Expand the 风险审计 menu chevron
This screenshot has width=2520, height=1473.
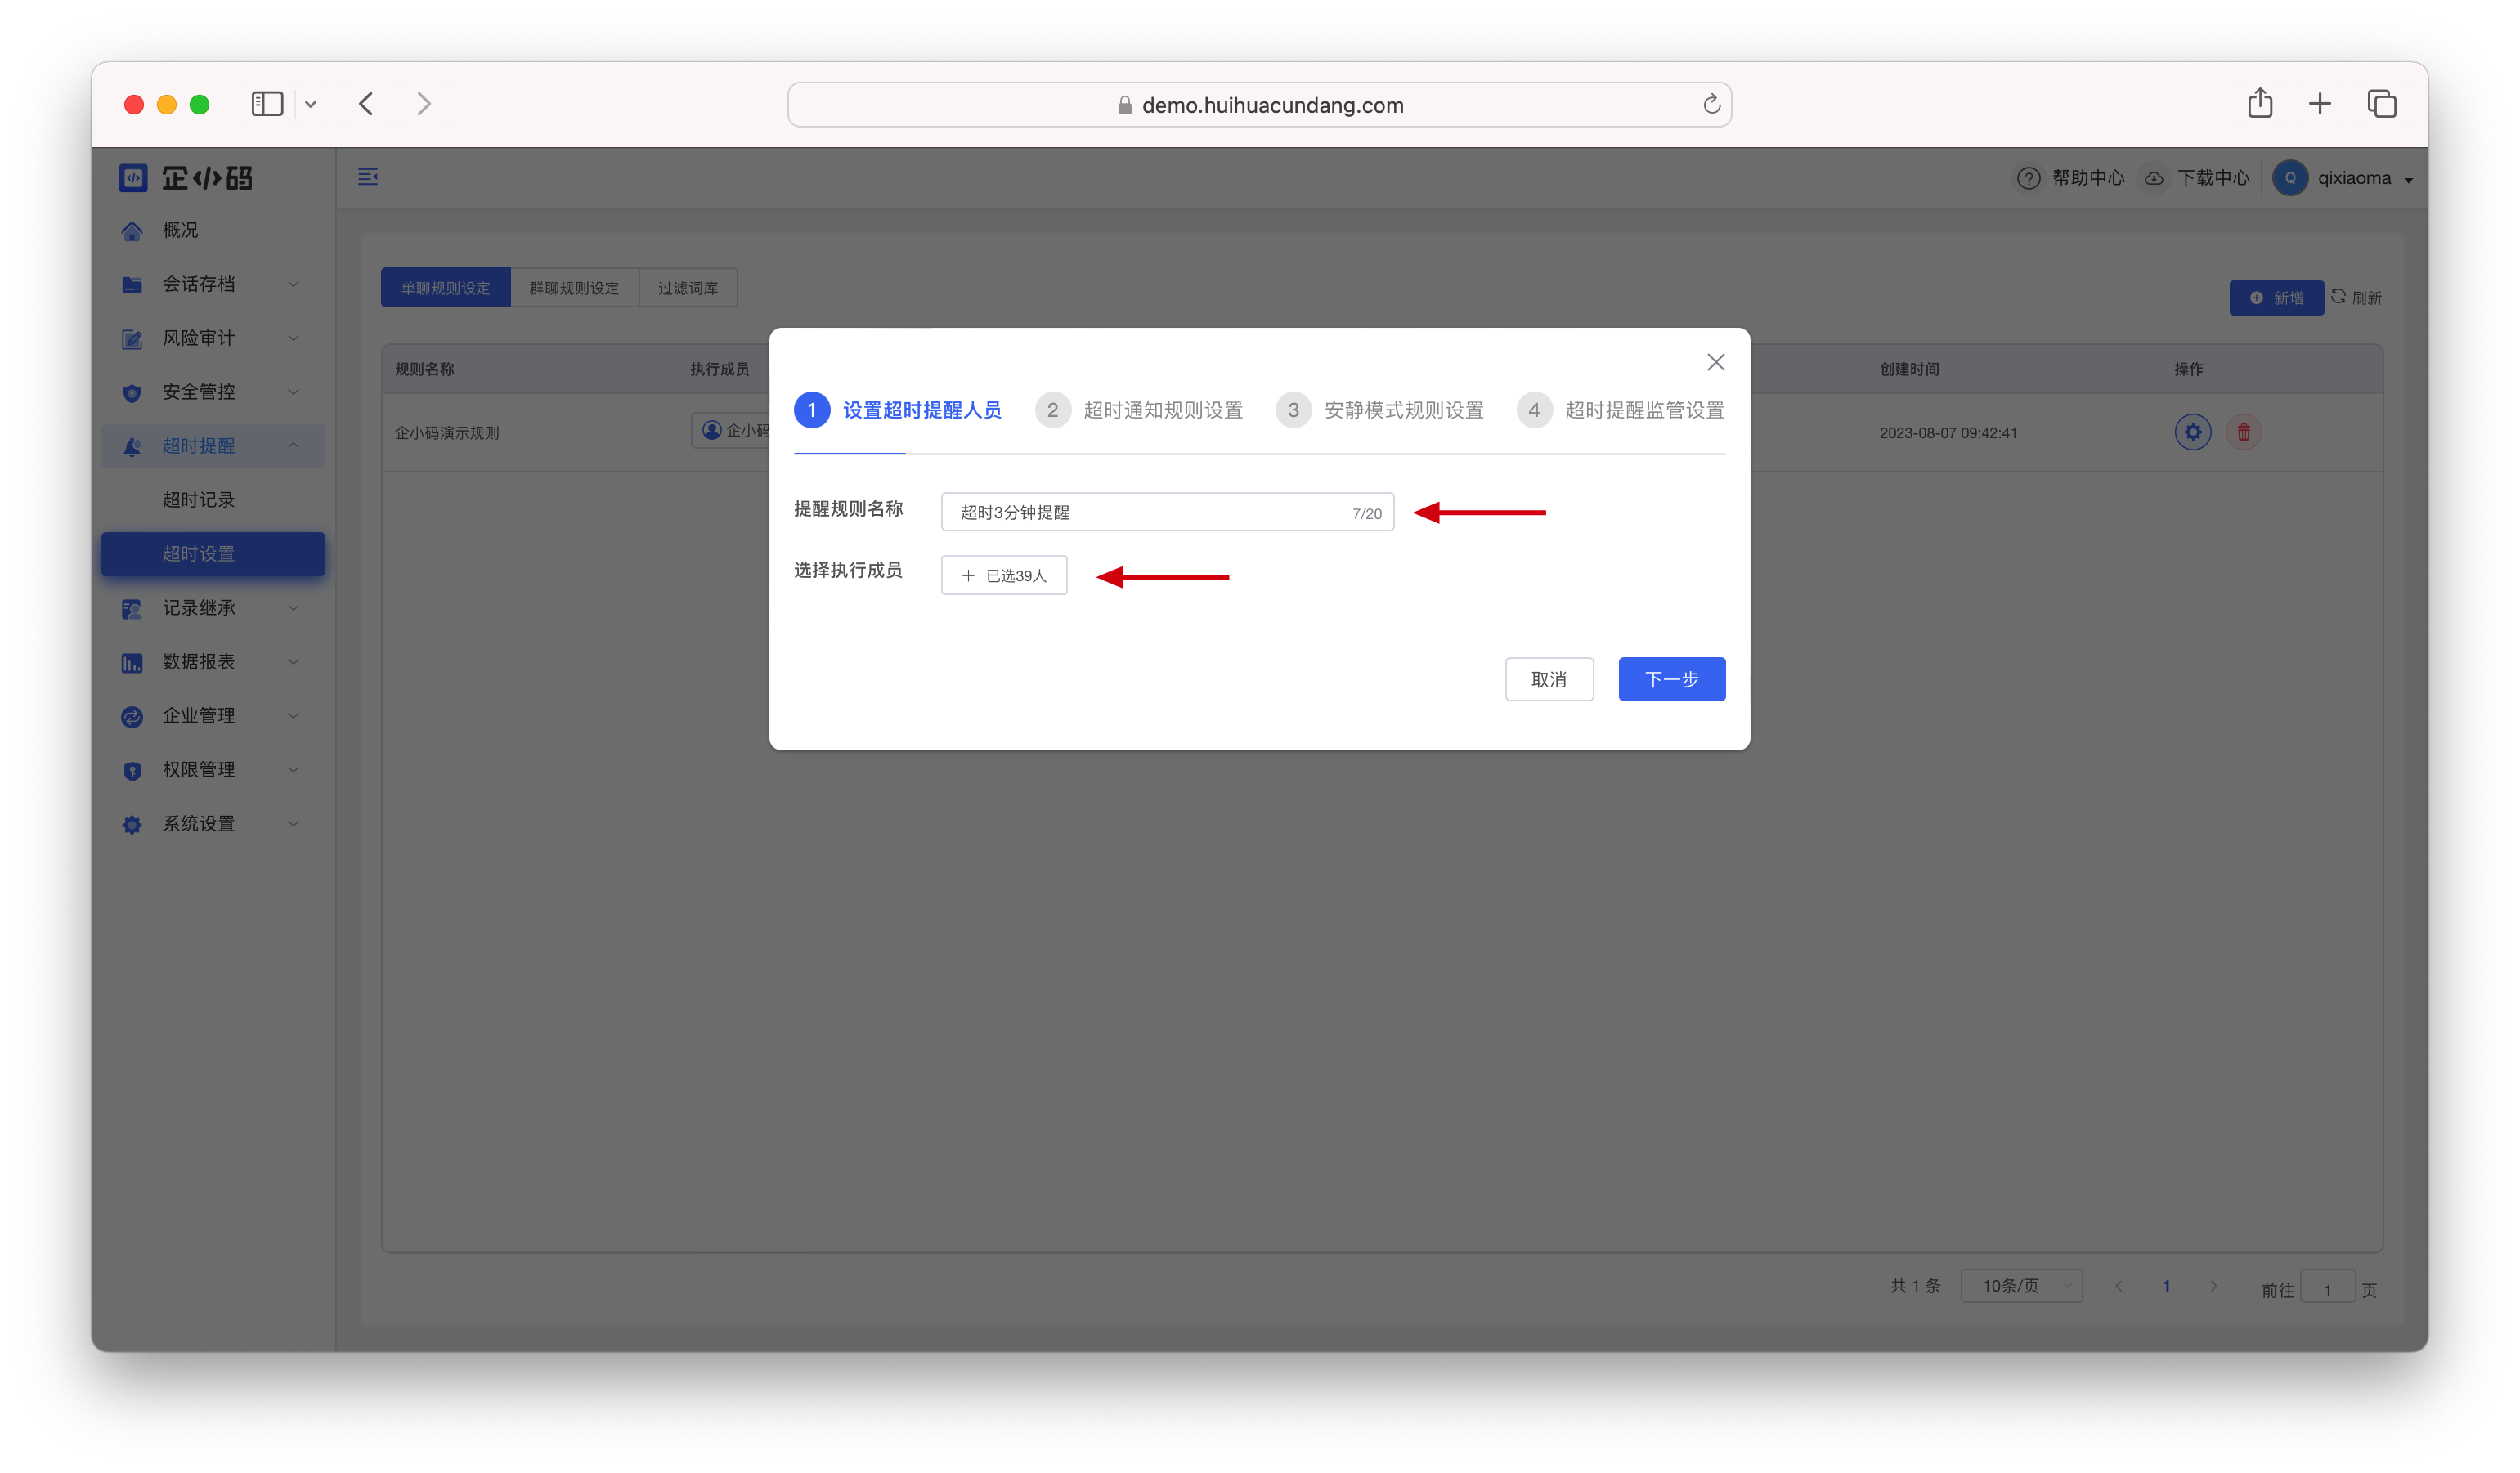click(294, 338)
